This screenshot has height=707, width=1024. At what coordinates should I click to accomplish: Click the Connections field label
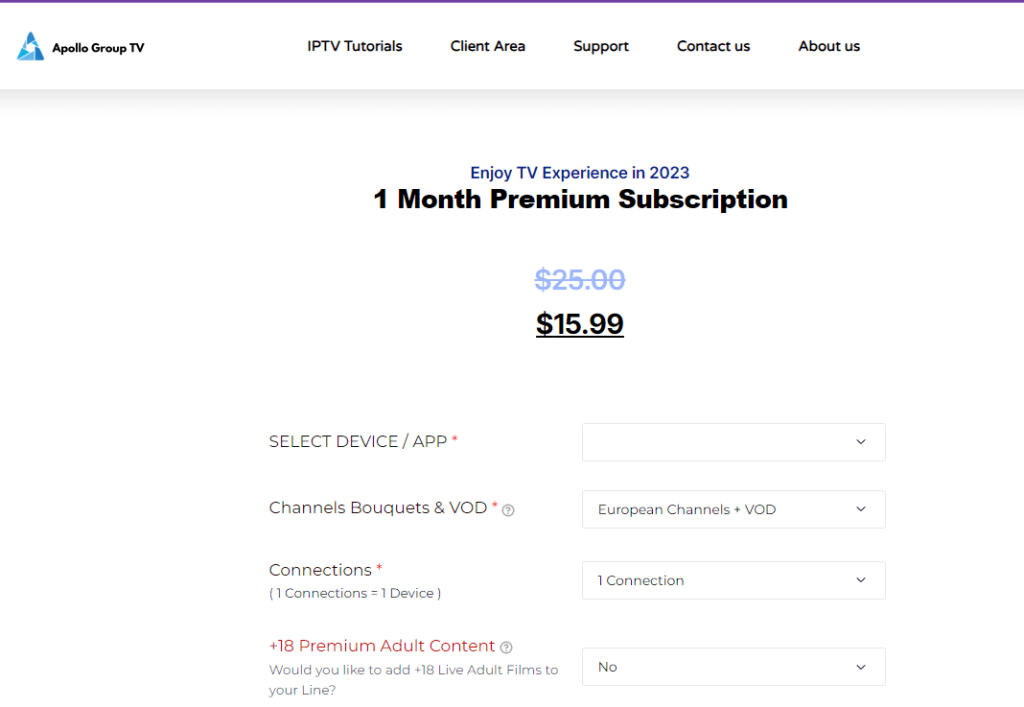click(x=320, y=570)
